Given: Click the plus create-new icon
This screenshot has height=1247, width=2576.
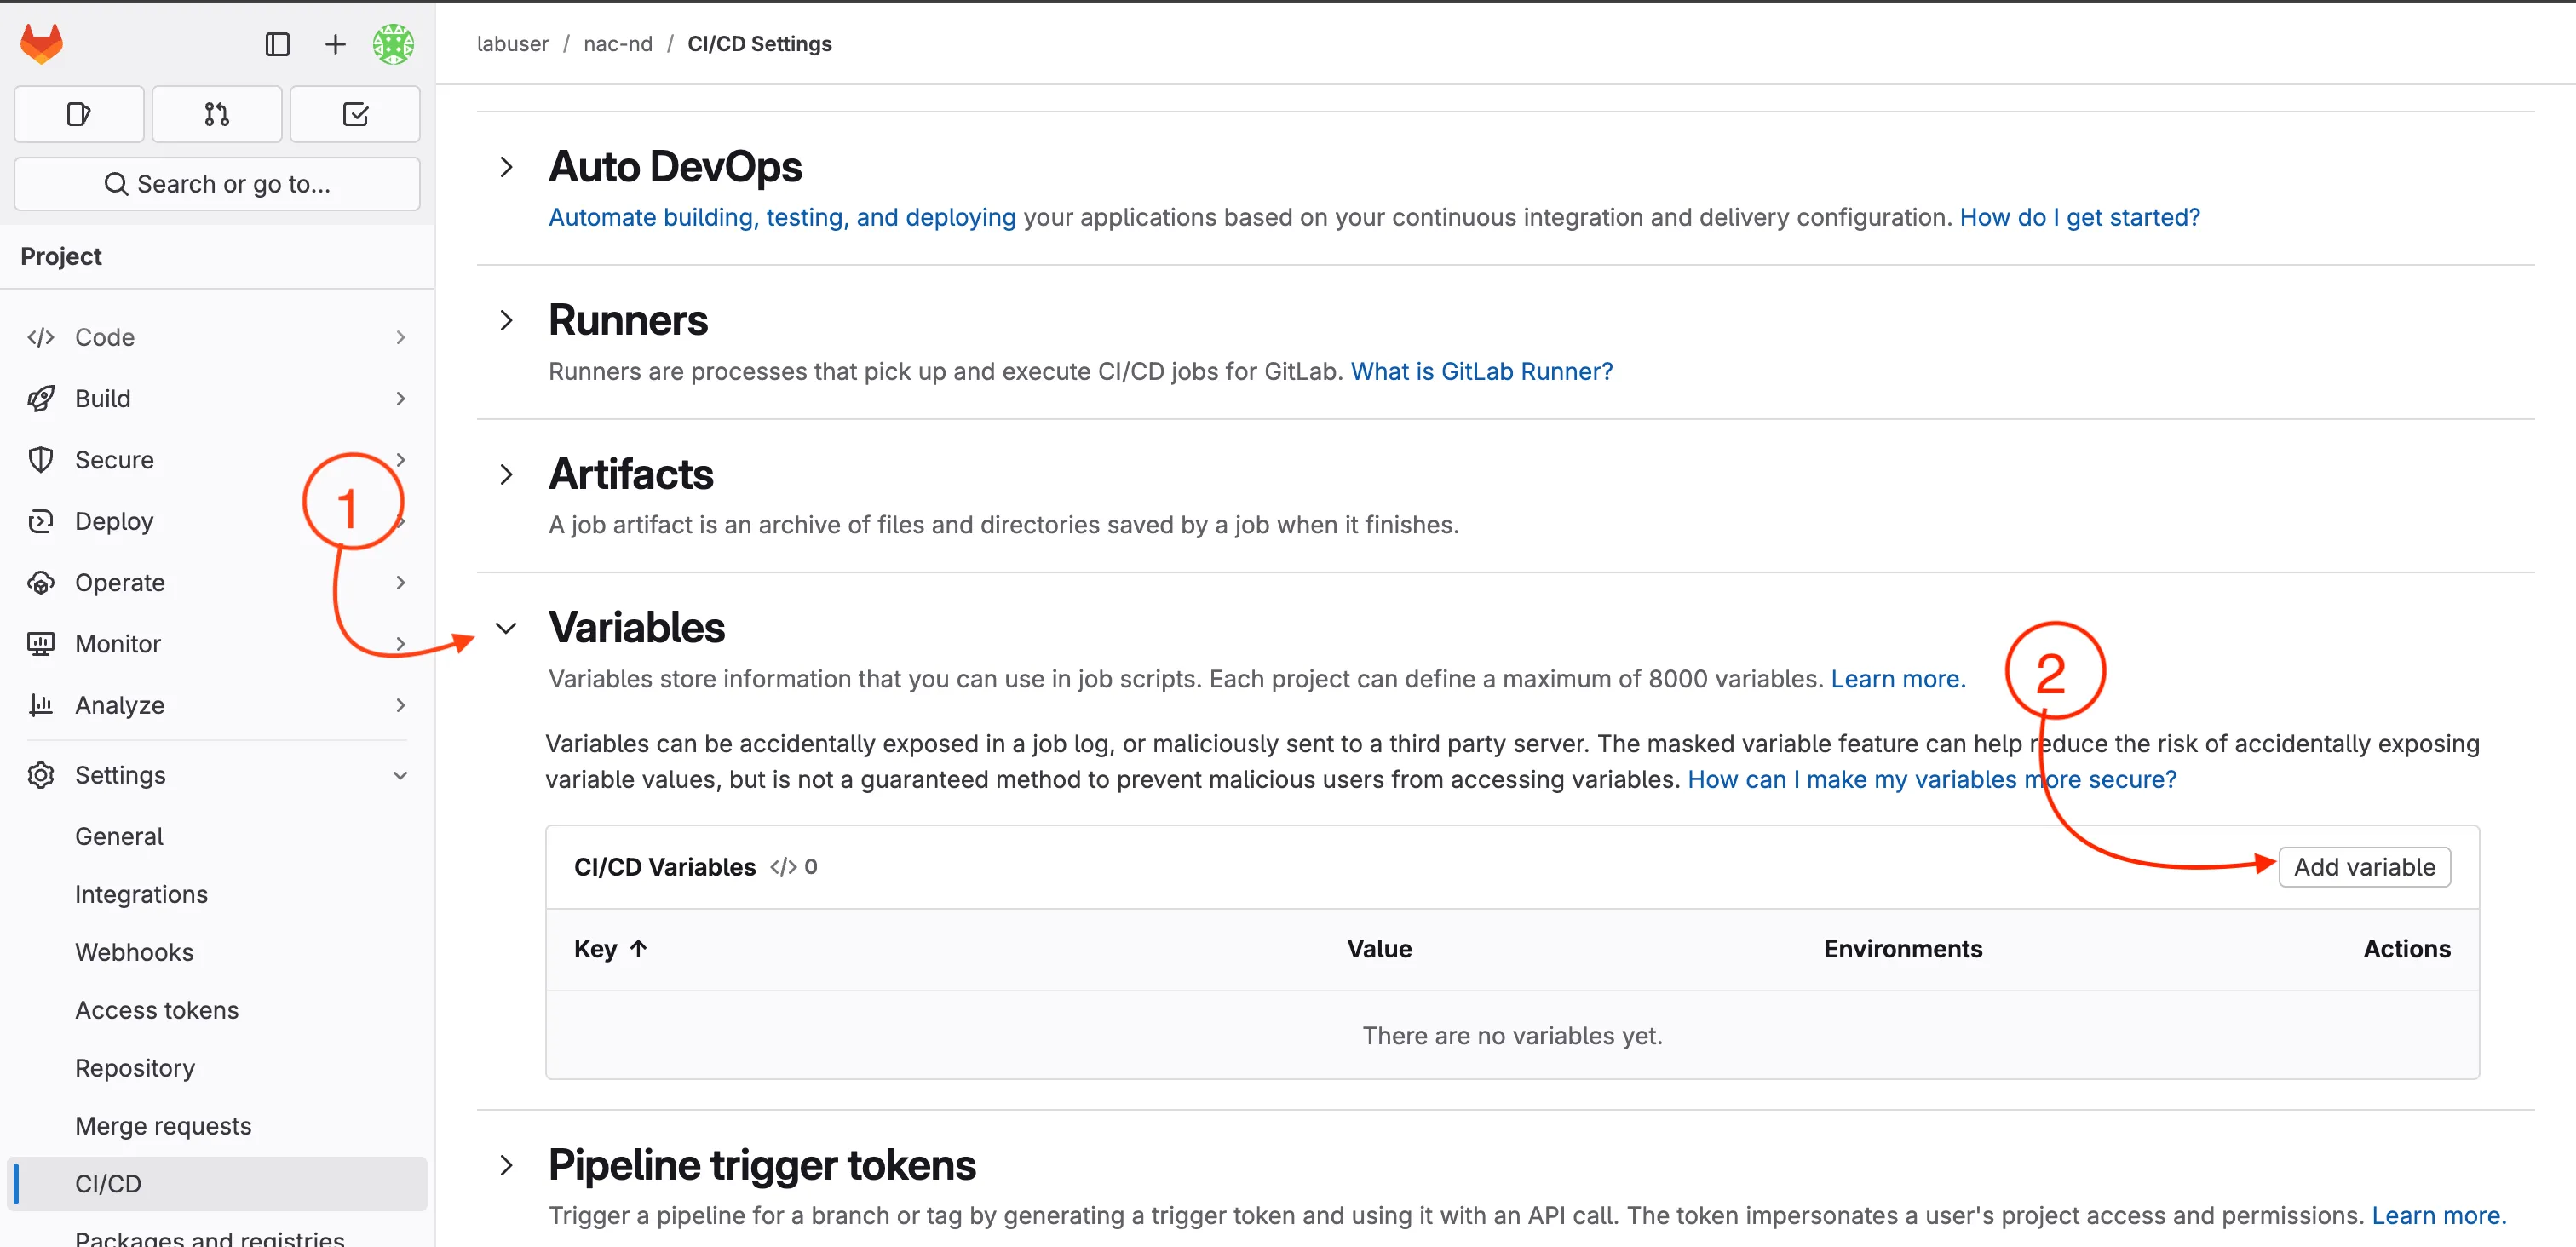Looking at the screenshot, I should pos(335,44).
